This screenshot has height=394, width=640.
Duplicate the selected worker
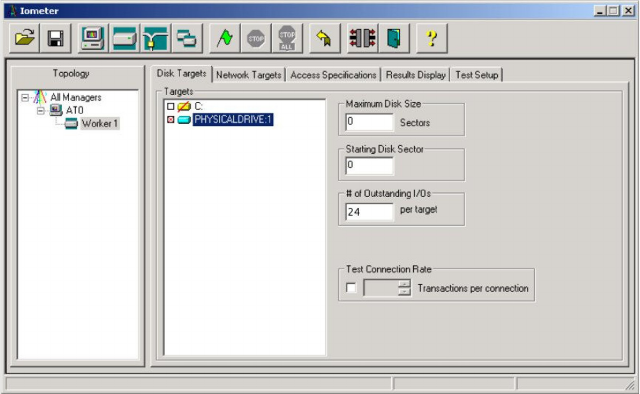pos(187,38)
